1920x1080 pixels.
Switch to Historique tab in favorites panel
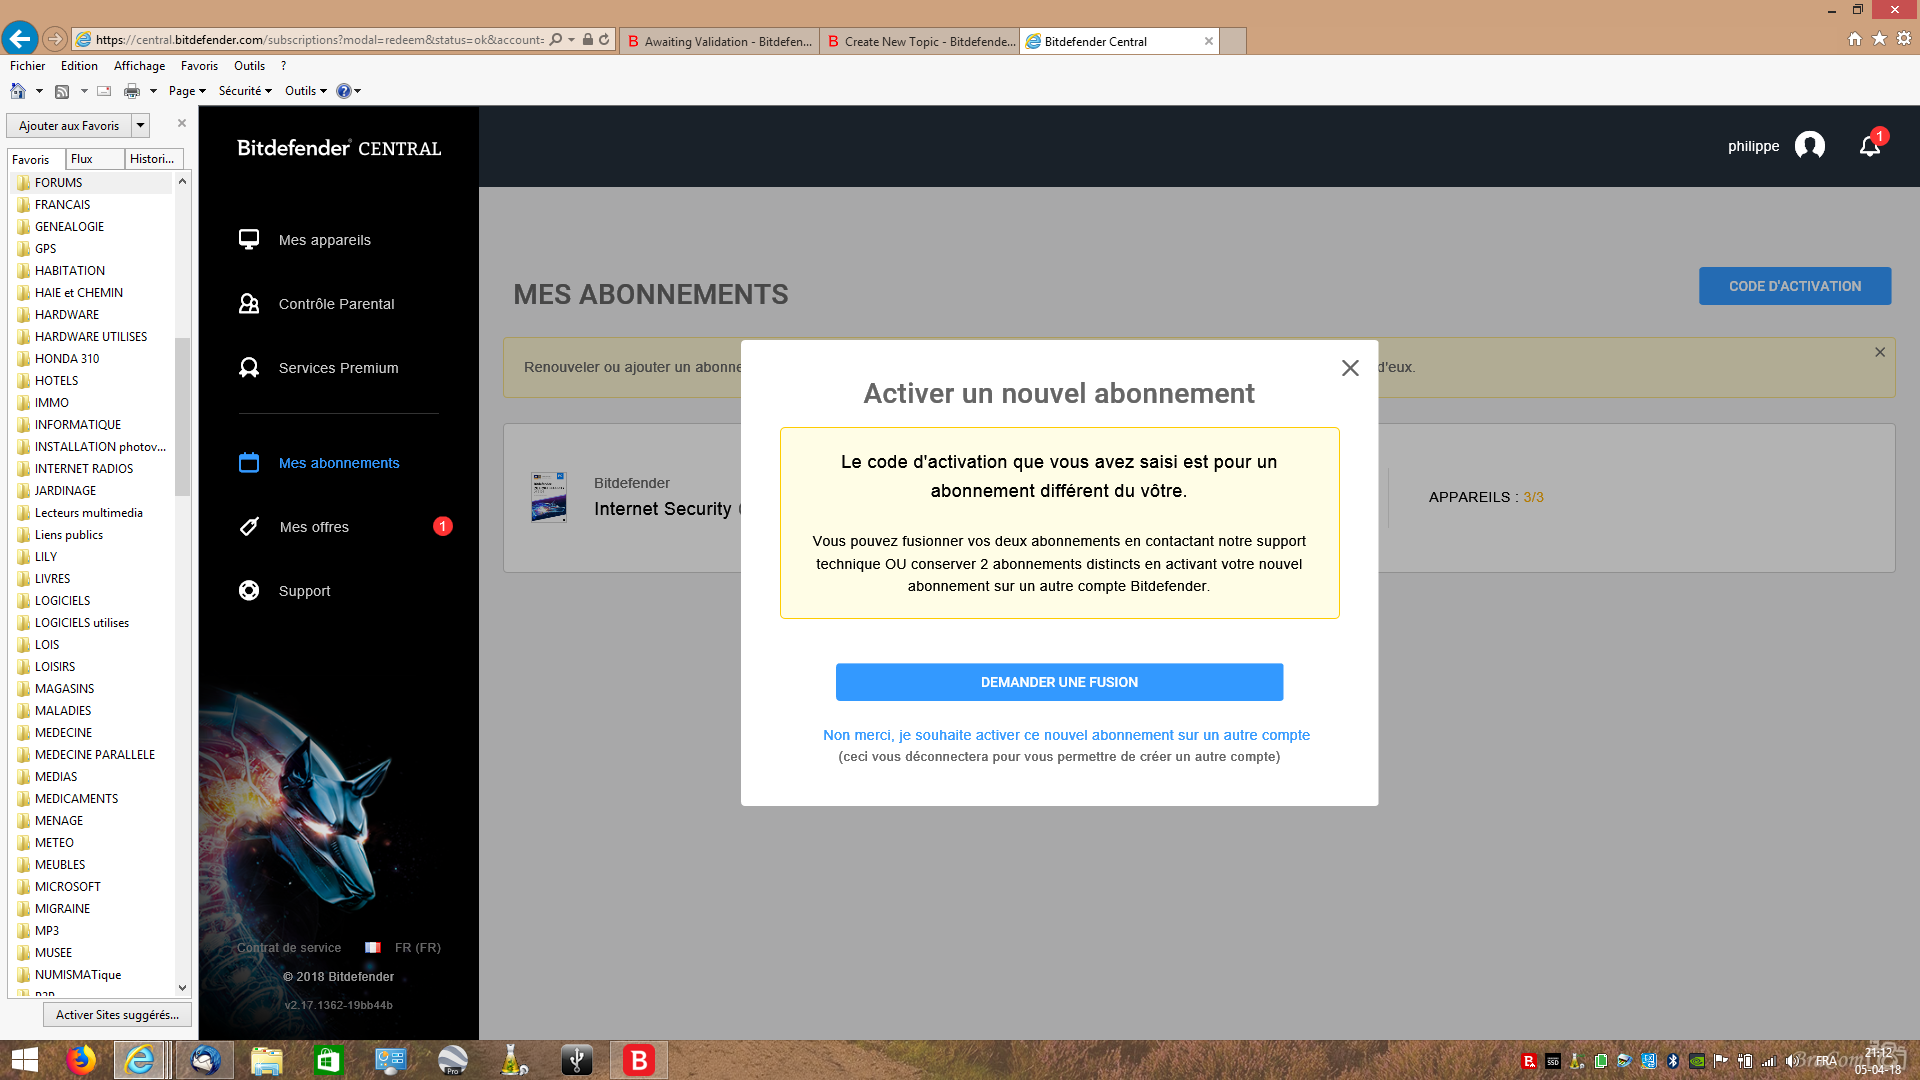154,159
